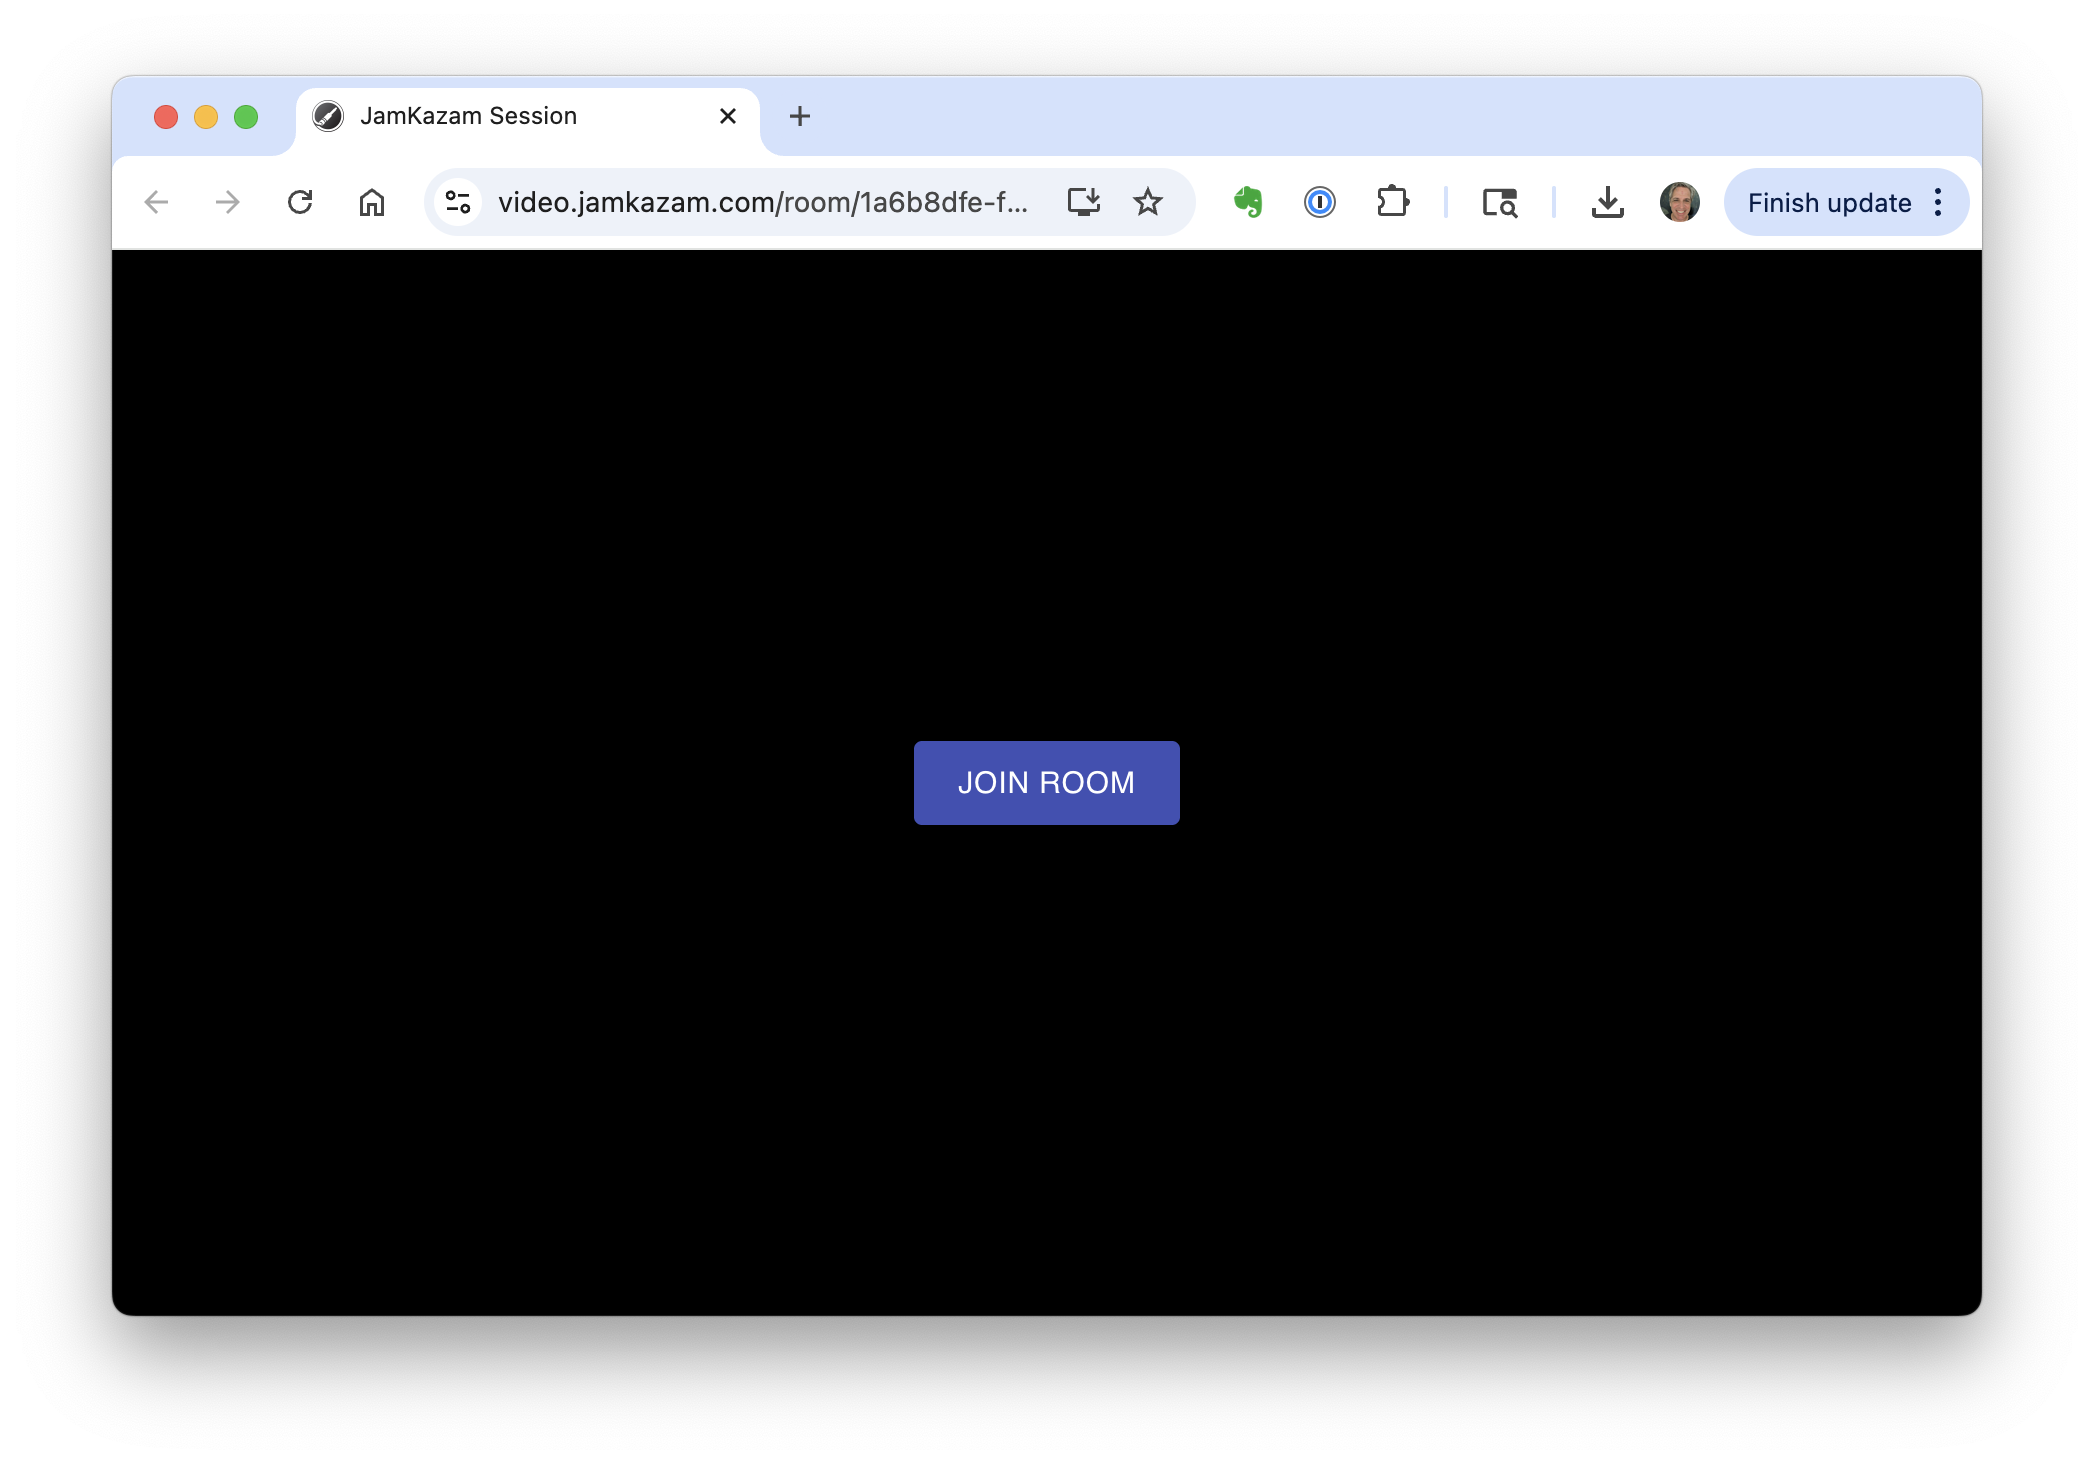The height and width of the screenshot is (1464, 2094).
Task: Open the Chrome three-dot menu
Action: pos(1938,202)
